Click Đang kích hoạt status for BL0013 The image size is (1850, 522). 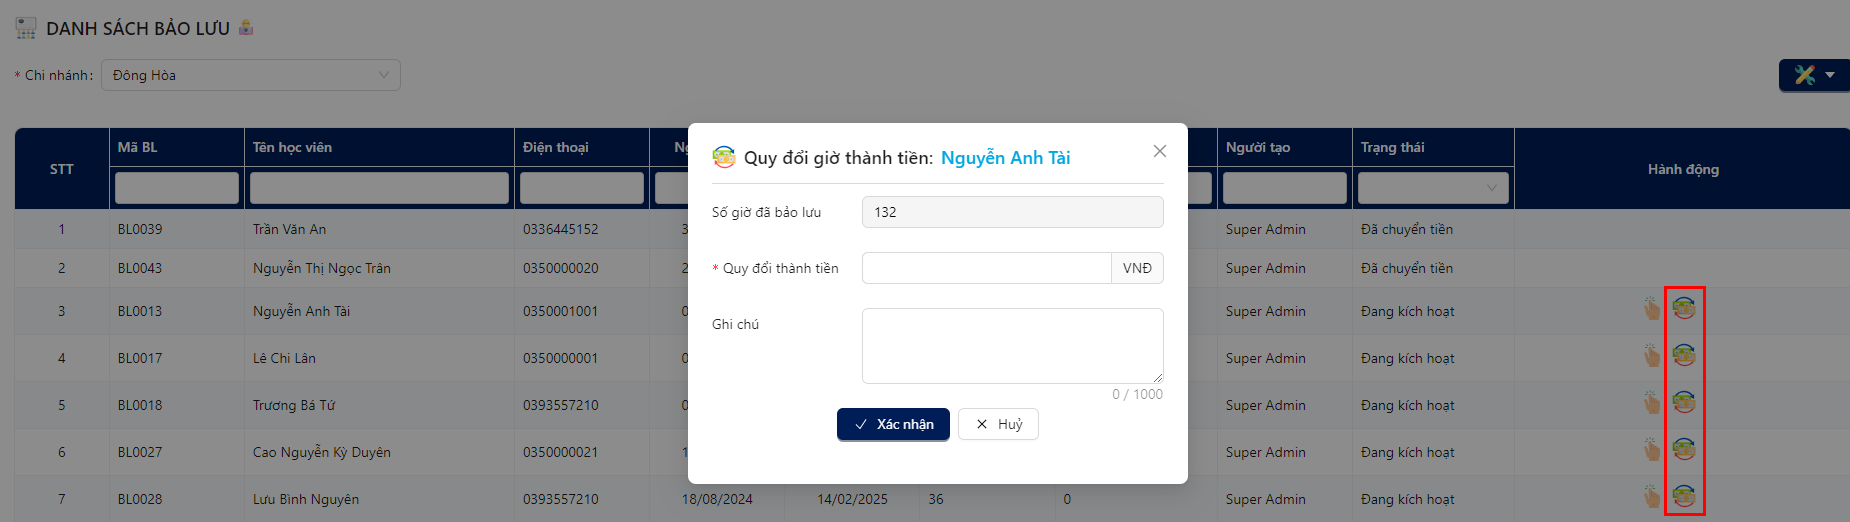(x=1408, y=311)
